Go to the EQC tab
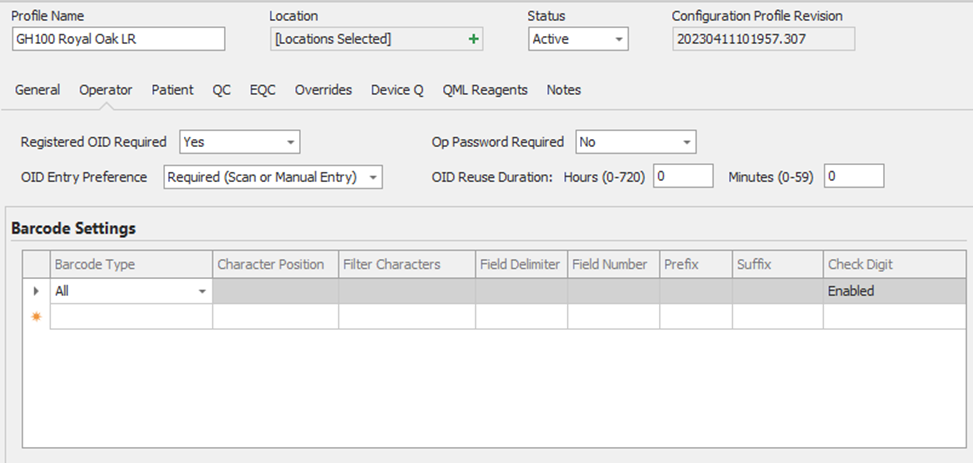 point(263,90)
